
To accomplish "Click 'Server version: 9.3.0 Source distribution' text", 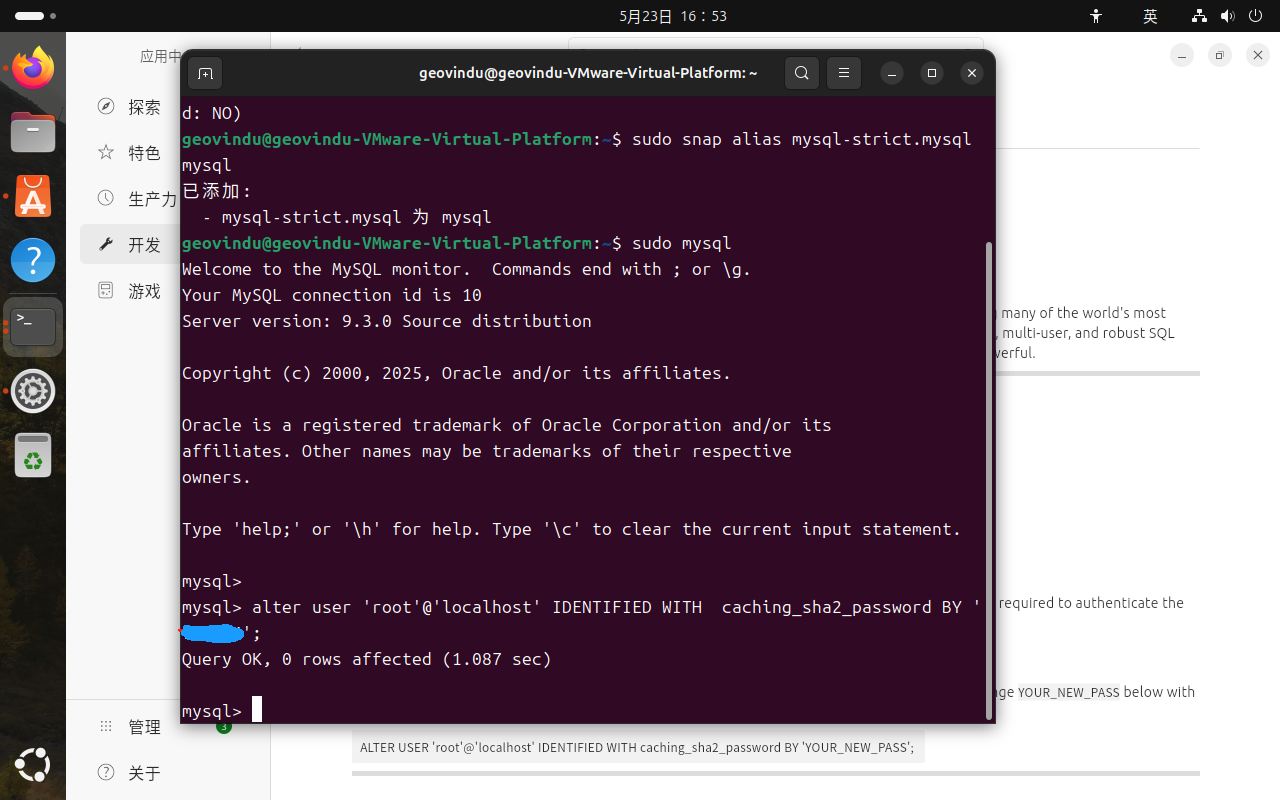I will point(387,321).
